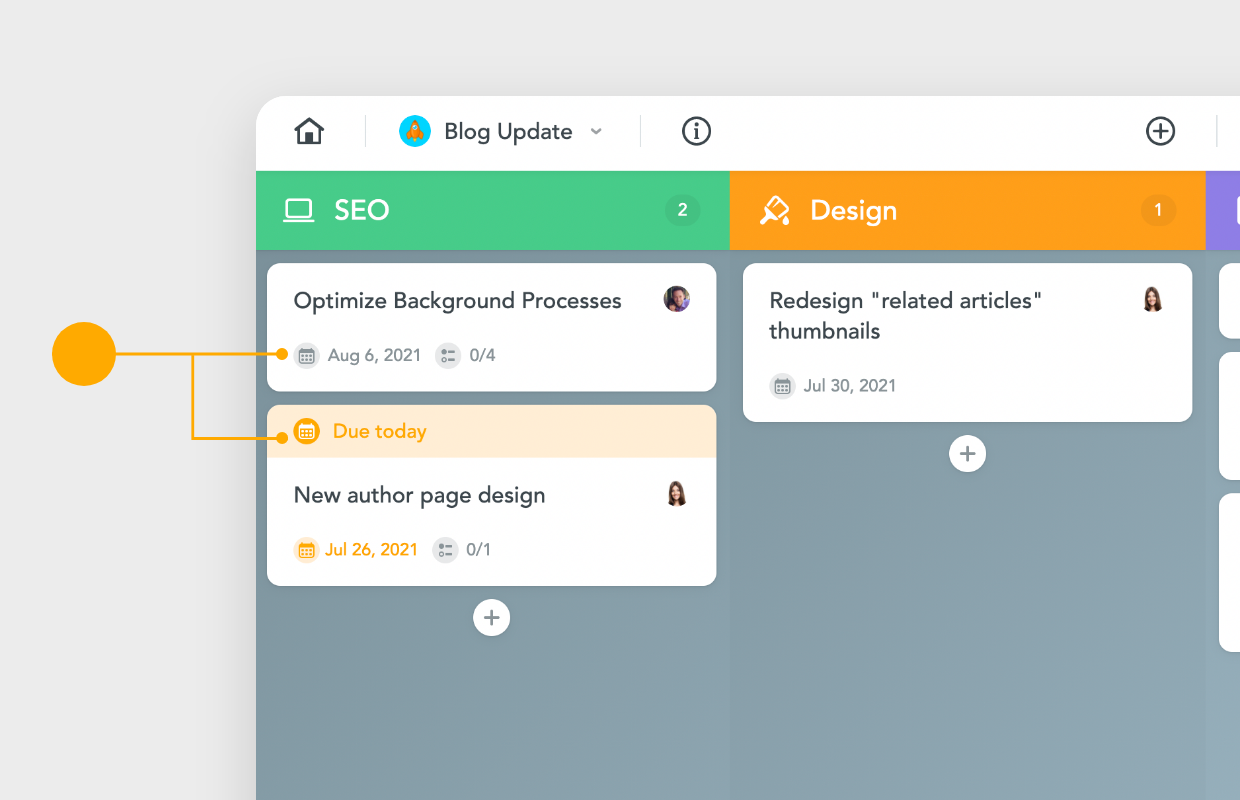The height and width of the screenshot is (800, 1240).
Task: Click the SEO column laptop icon
Action: coord(299,210)
